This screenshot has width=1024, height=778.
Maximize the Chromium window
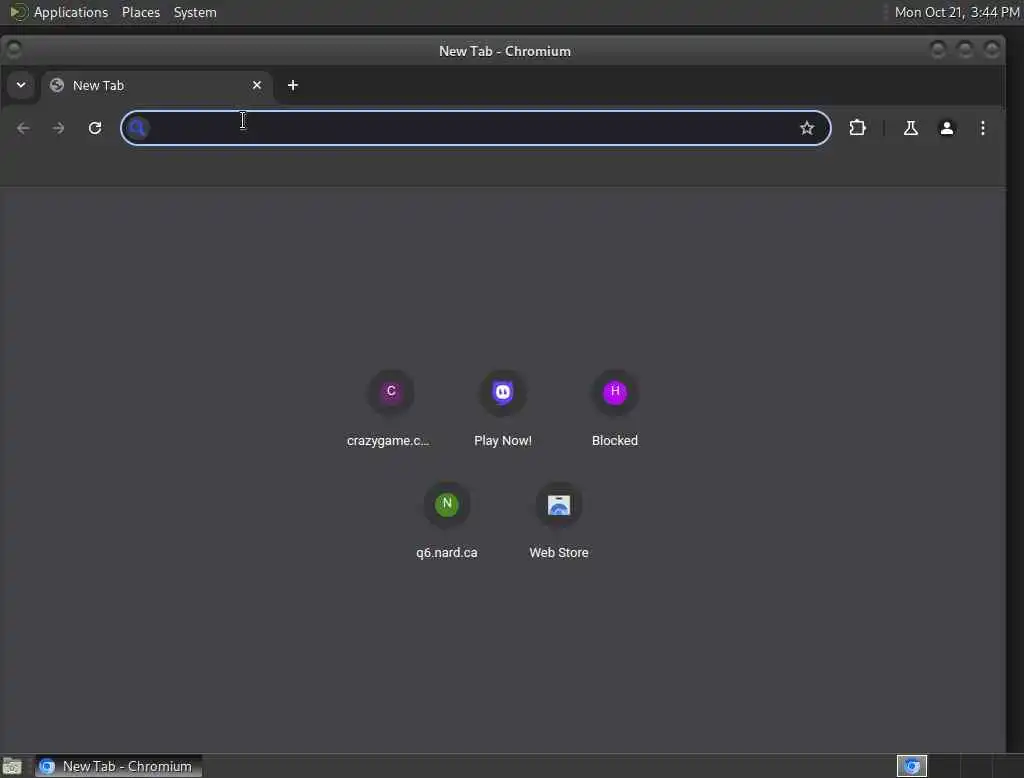point(965,50)
